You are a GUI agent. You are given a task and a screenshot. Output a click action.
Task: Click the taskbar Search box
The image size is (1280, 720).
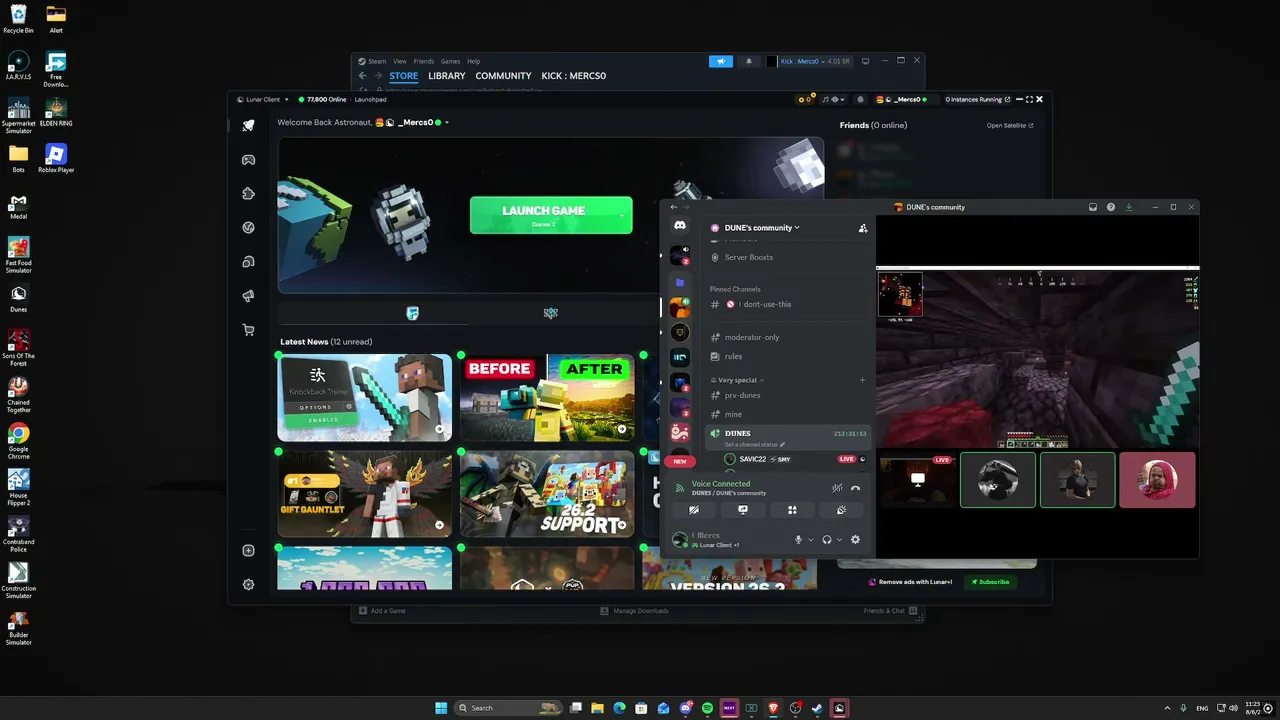[x=509, y=708]
